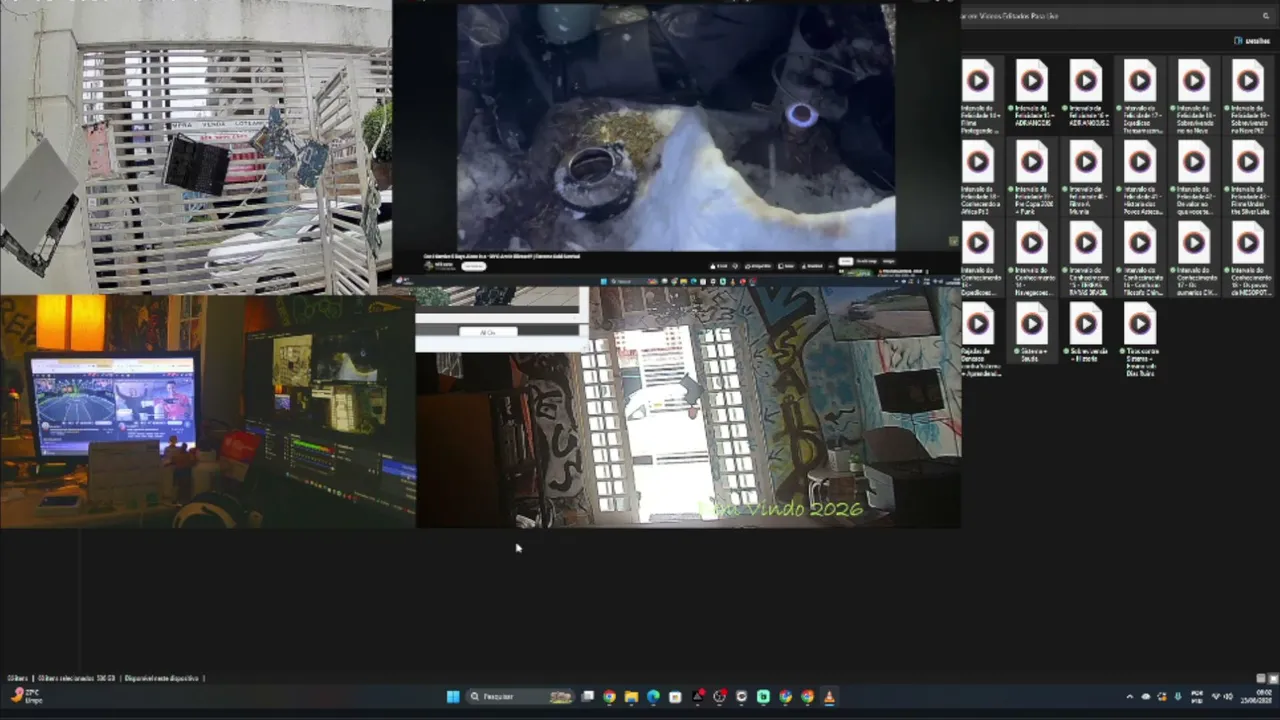Click the Disponível neste dispositivo status text

point(162,678)
